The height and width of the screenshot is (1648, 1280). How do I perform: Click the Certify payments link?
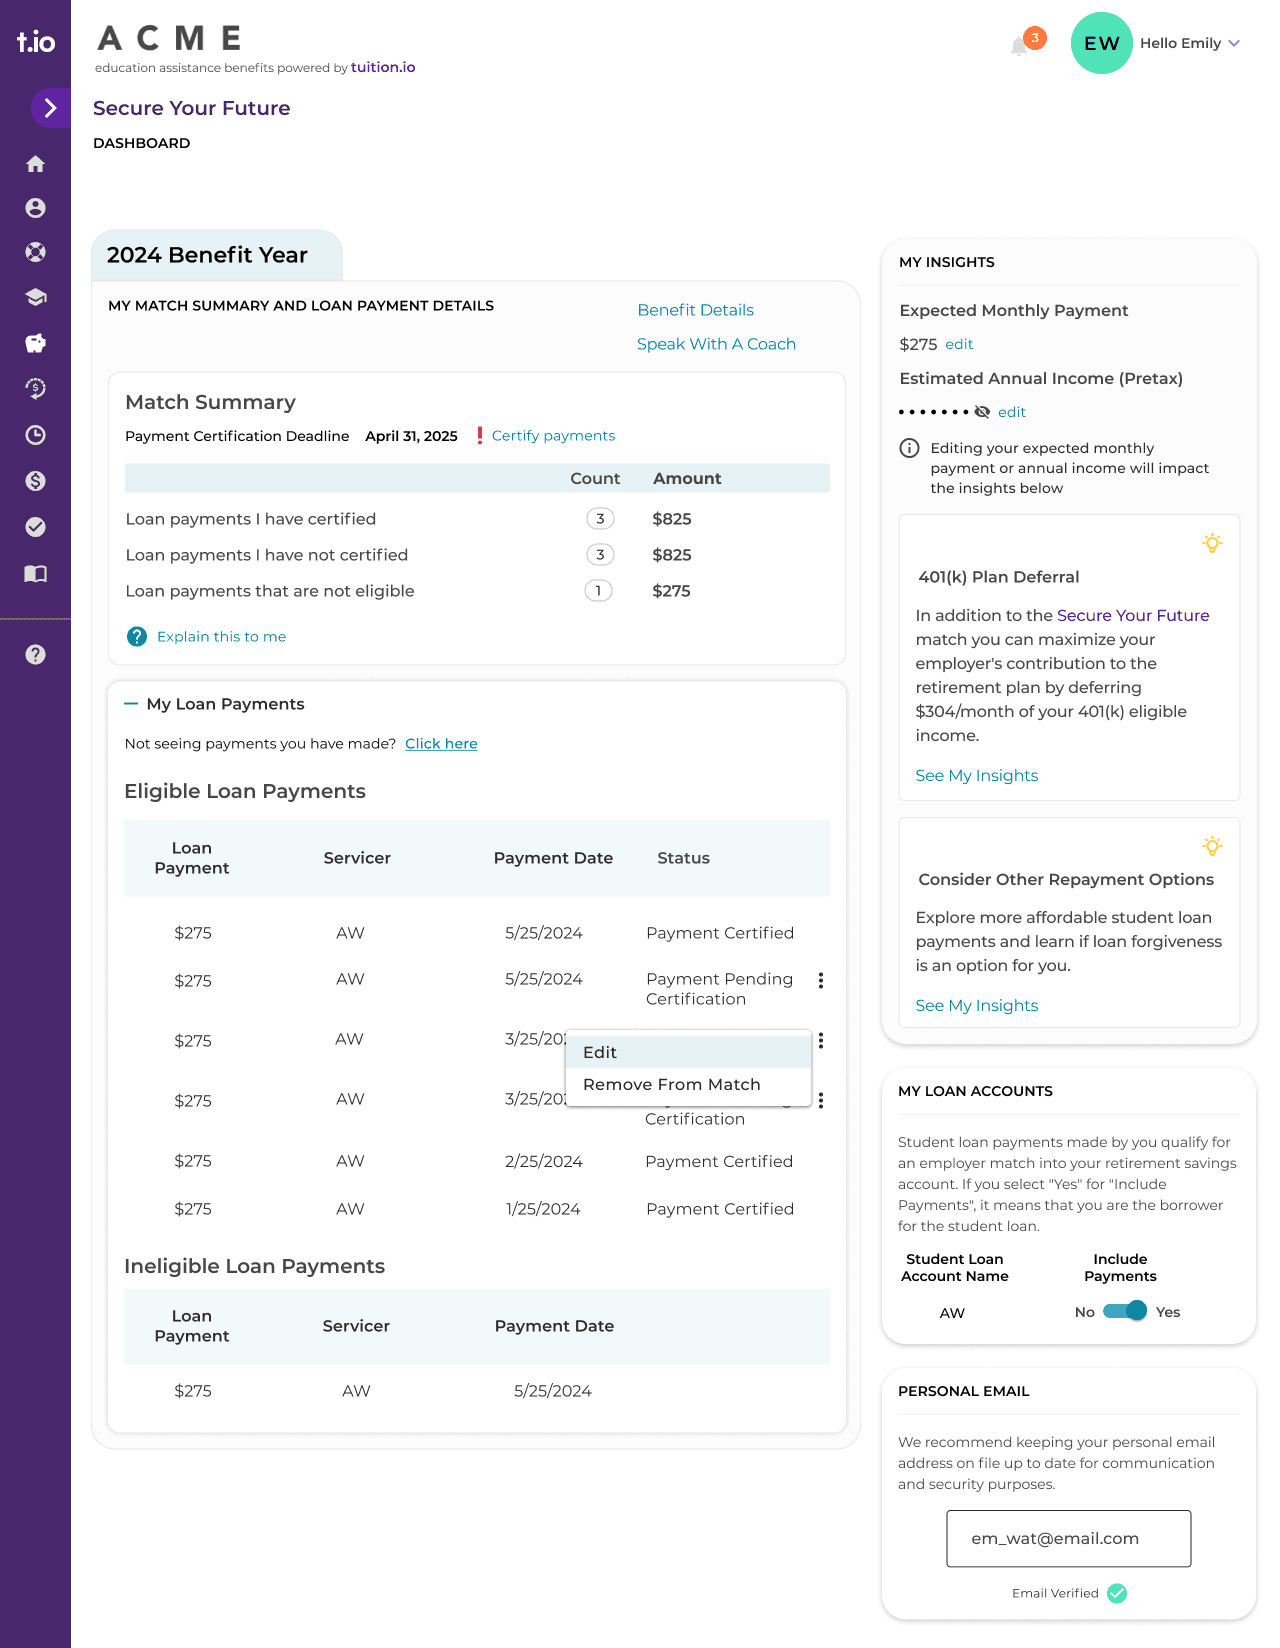[553, 436]
